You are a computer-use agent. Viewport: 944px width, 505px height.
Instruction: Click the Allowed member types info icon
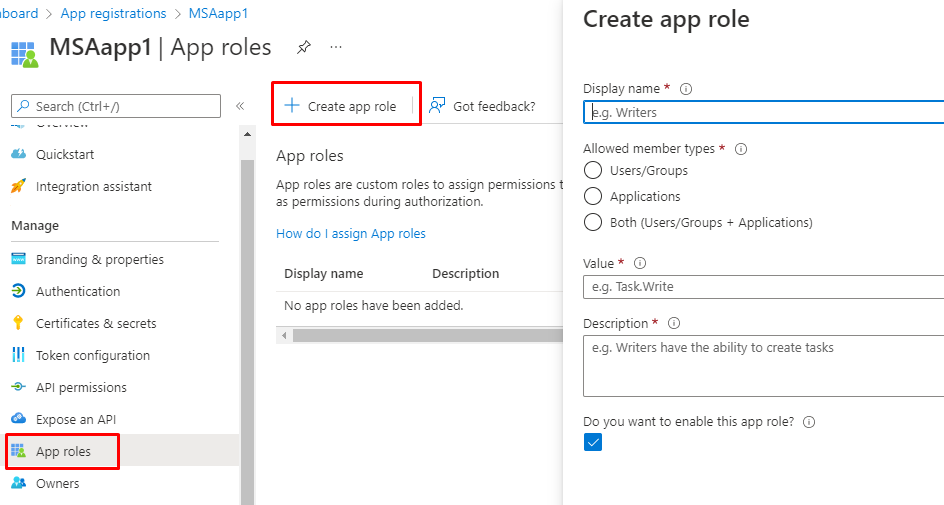coord(741,149)
